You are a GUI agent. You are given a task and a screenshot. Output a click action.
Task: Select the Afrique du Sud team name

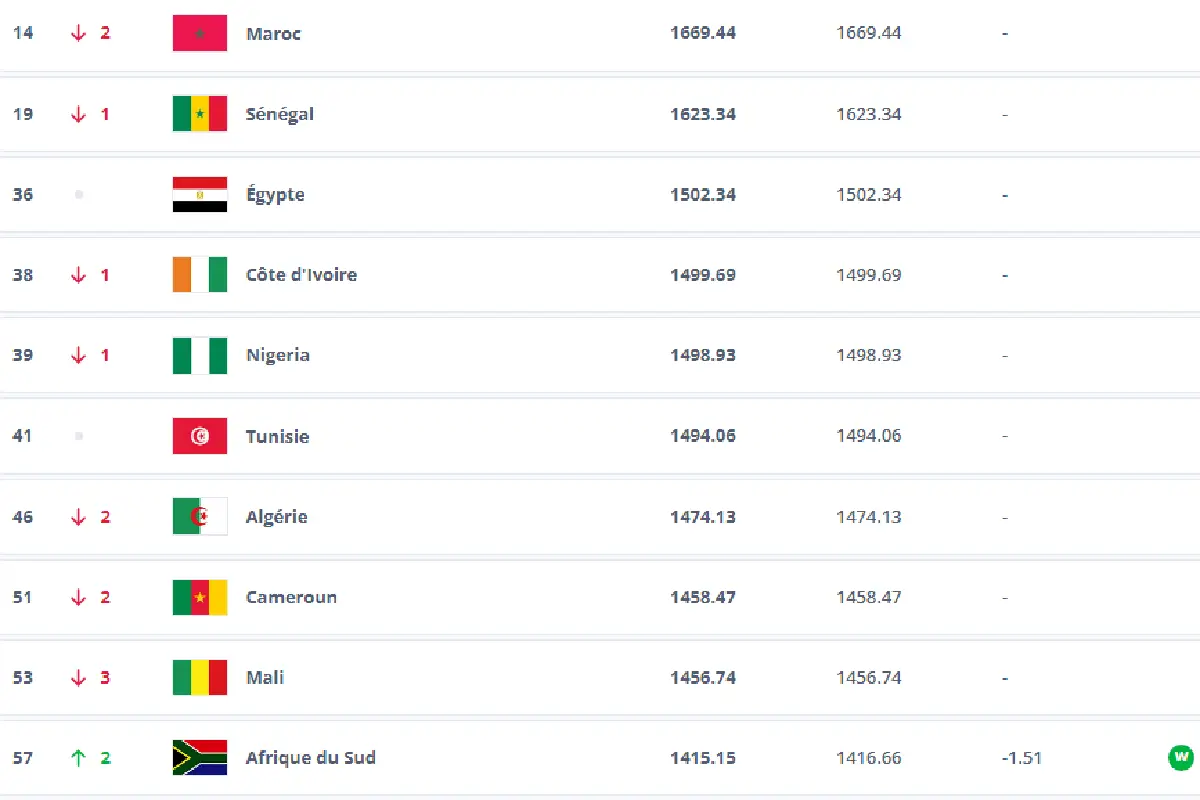(x=310, y=758)
